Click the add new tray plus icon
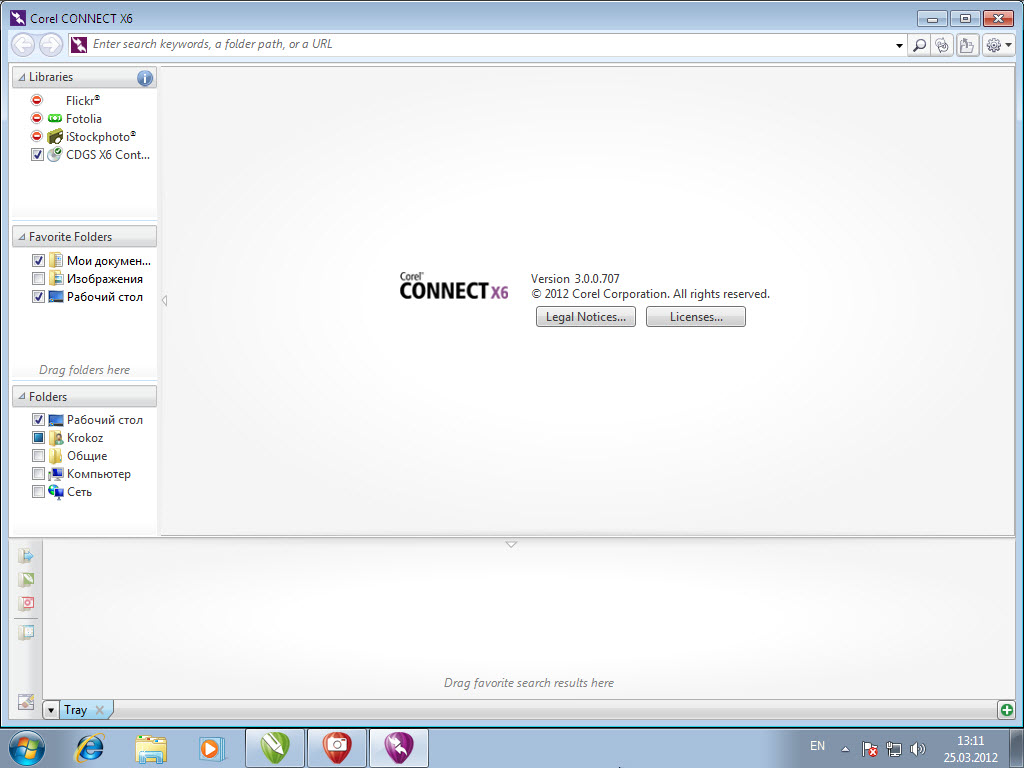 [x=1006, y=710]
